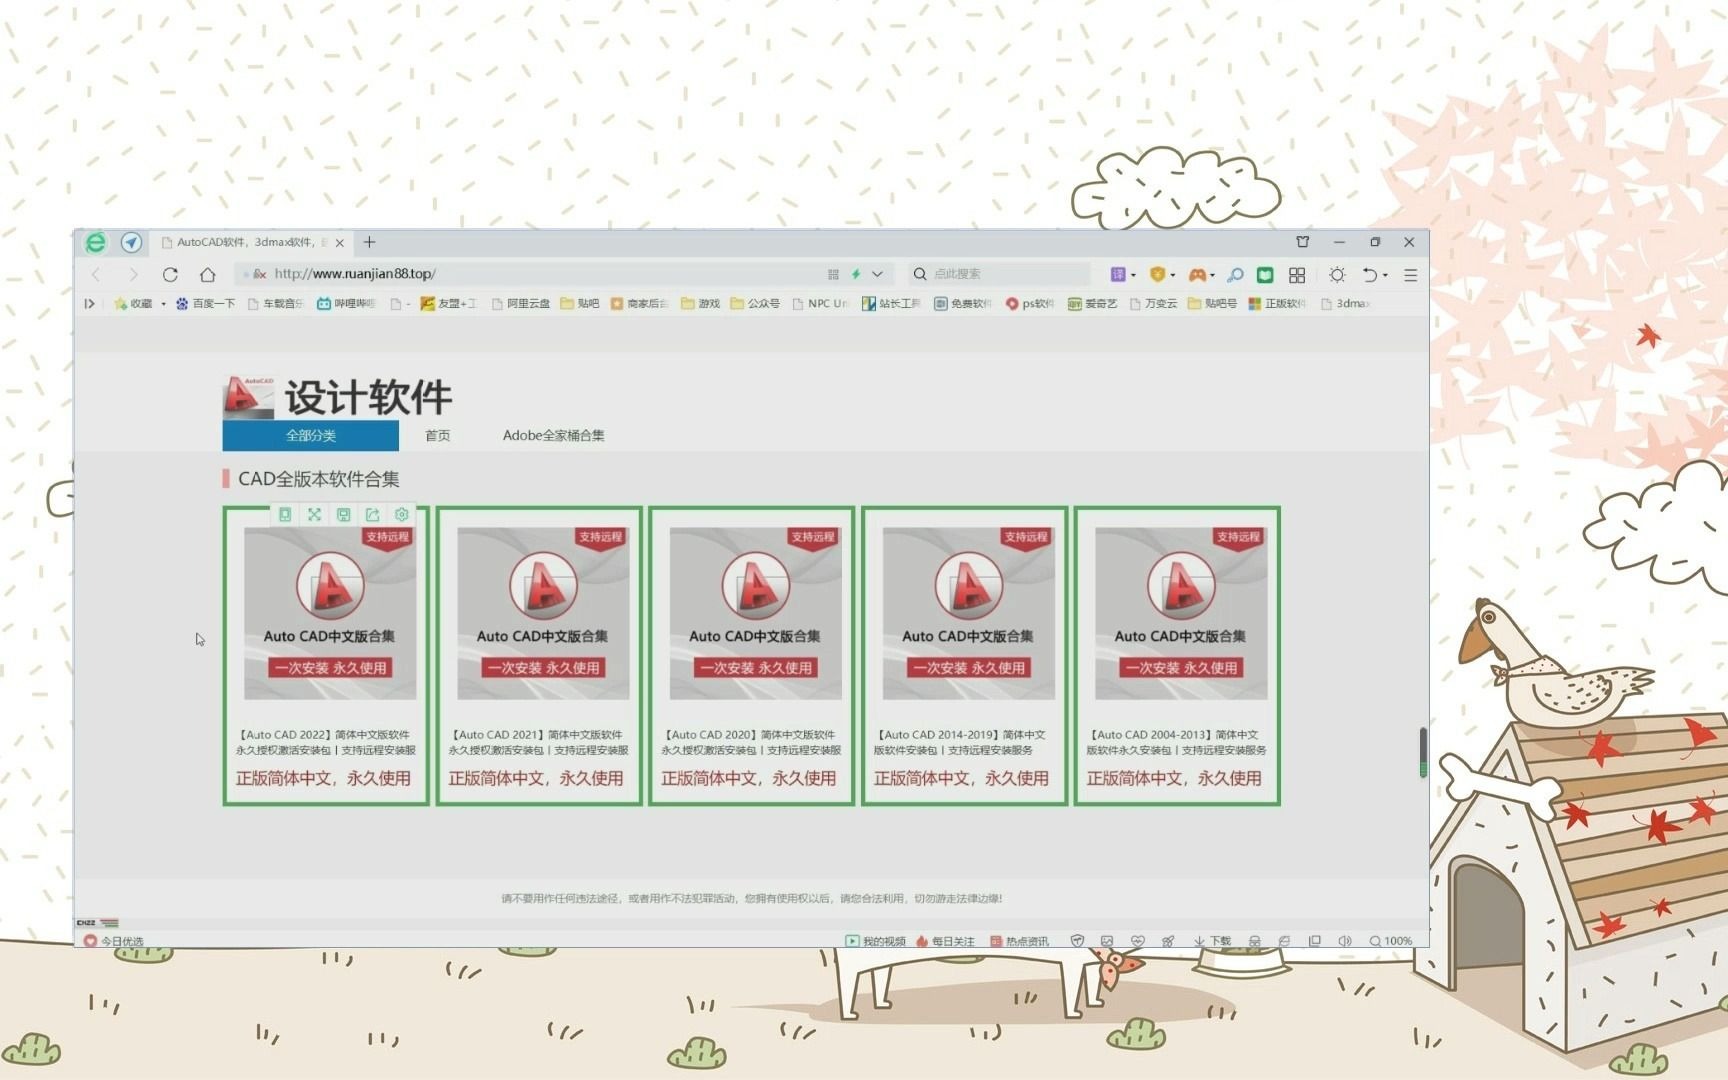Image resolution: width=1728 pixels, height=1080 pixels.
Task: Click the green square extension icon
Action: coord(1265,274)
